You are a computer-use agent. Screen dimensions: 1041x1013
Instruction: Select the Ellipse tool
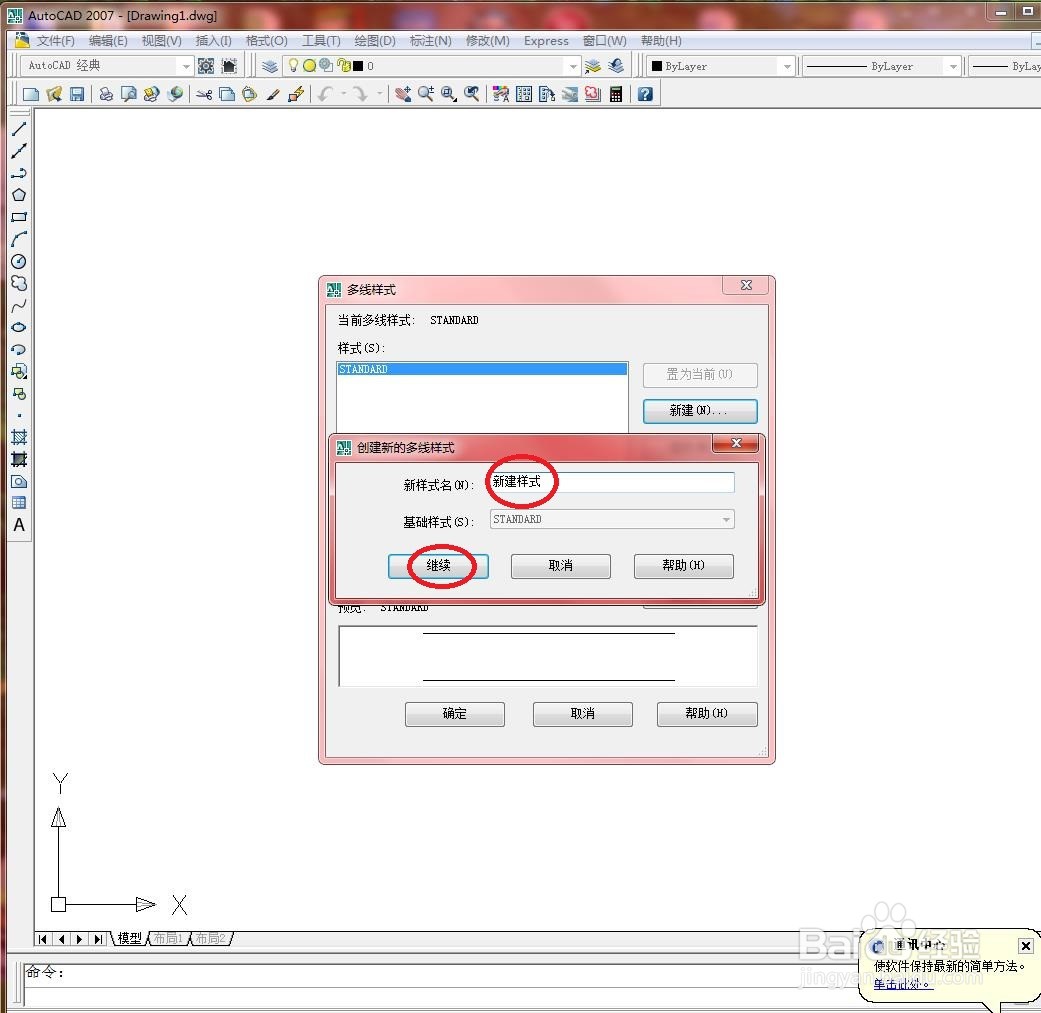pyautogui.click(x=19, y=327)
